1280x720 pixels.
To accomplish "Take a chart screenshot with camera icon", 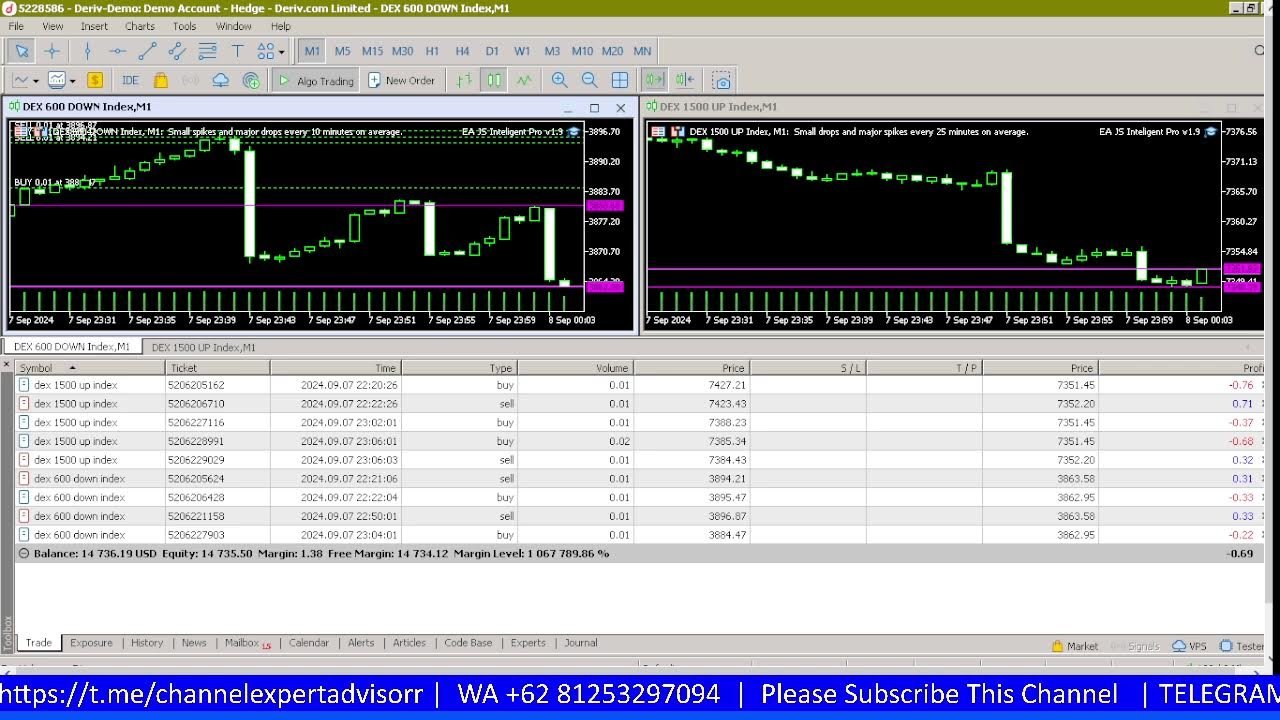I will [722, 80].
